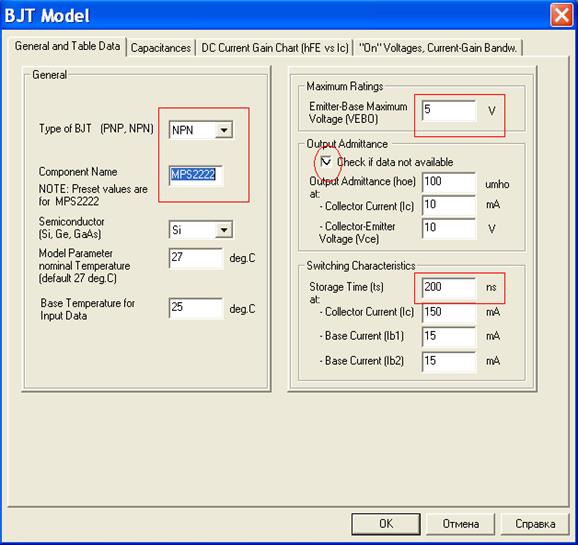
Task: Click the Отмена cancel button
Action: [x=460, y=524]
